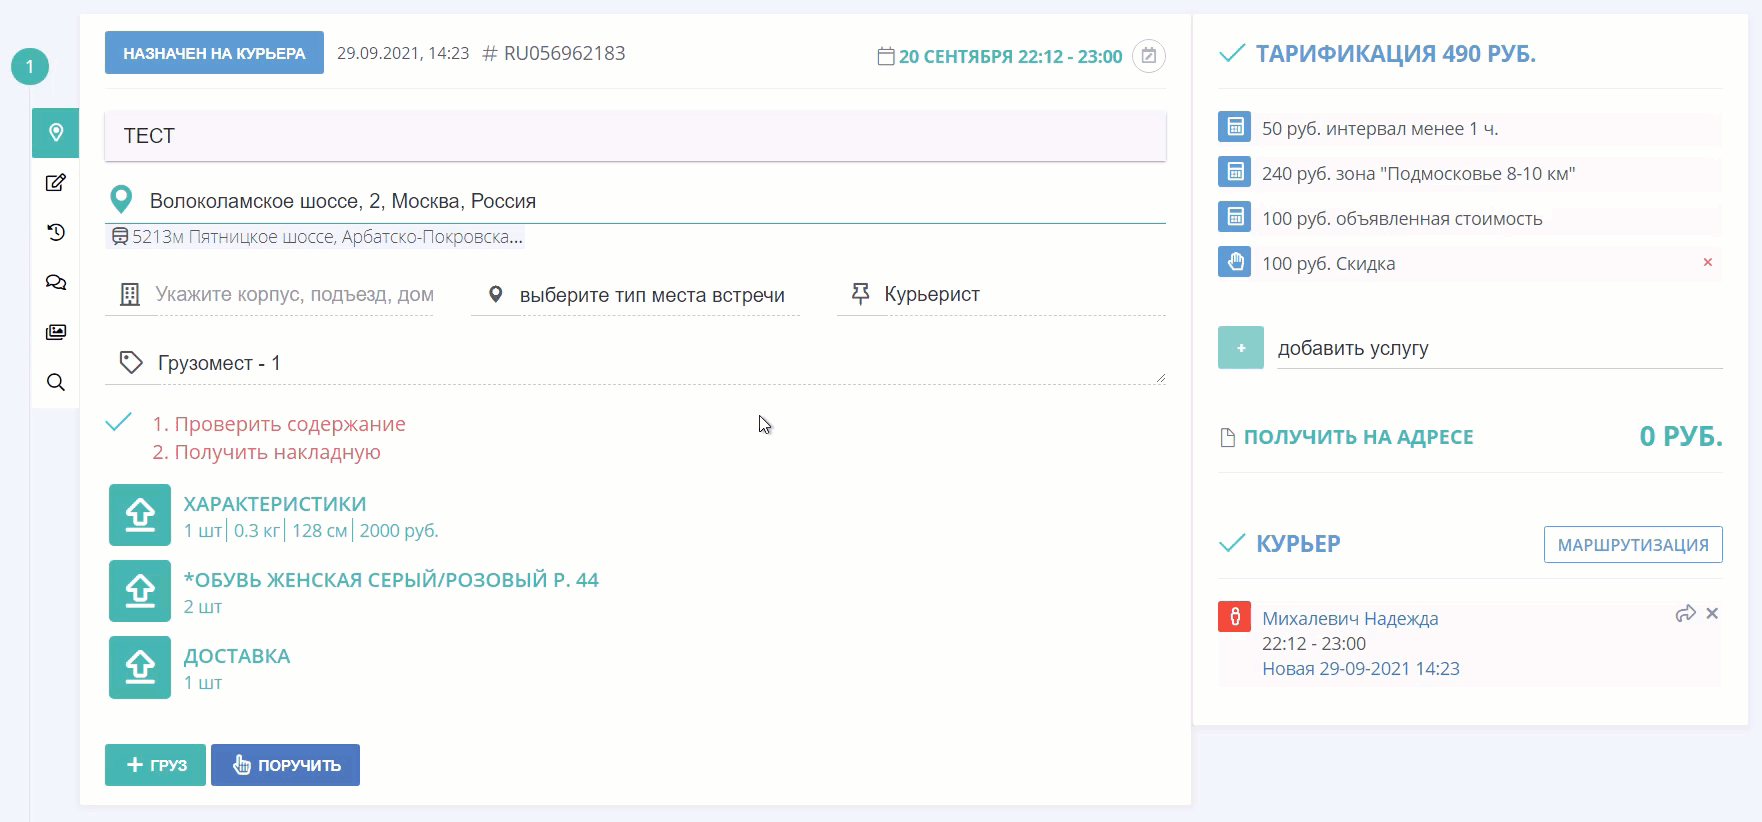Click task 1. Проверить содержание
The image size is (1762, 822).
coord(279,424)
